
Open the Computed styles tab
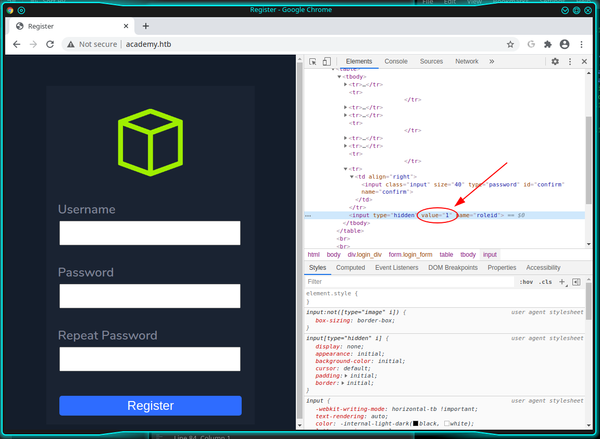[350, 268]
